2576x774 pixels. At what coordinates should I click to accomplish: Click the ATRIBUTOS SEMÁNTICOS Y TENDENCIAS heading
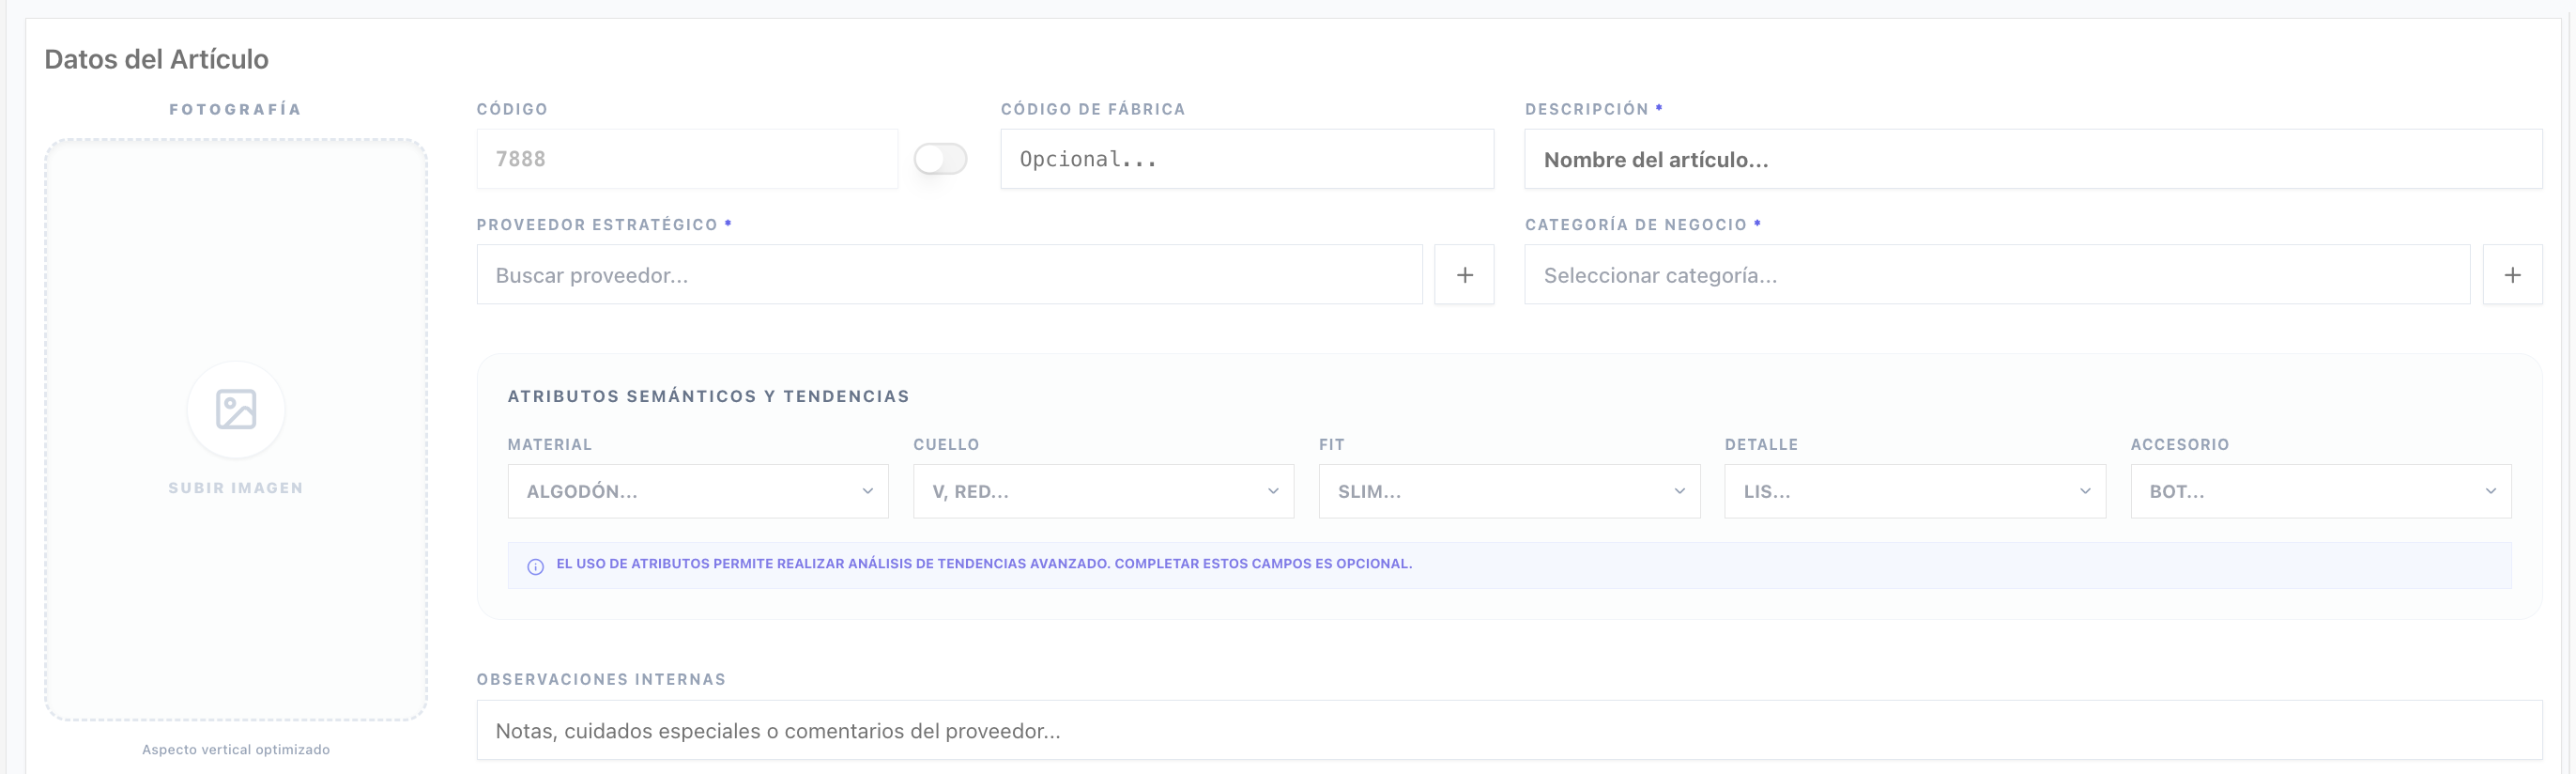point(708,396)
